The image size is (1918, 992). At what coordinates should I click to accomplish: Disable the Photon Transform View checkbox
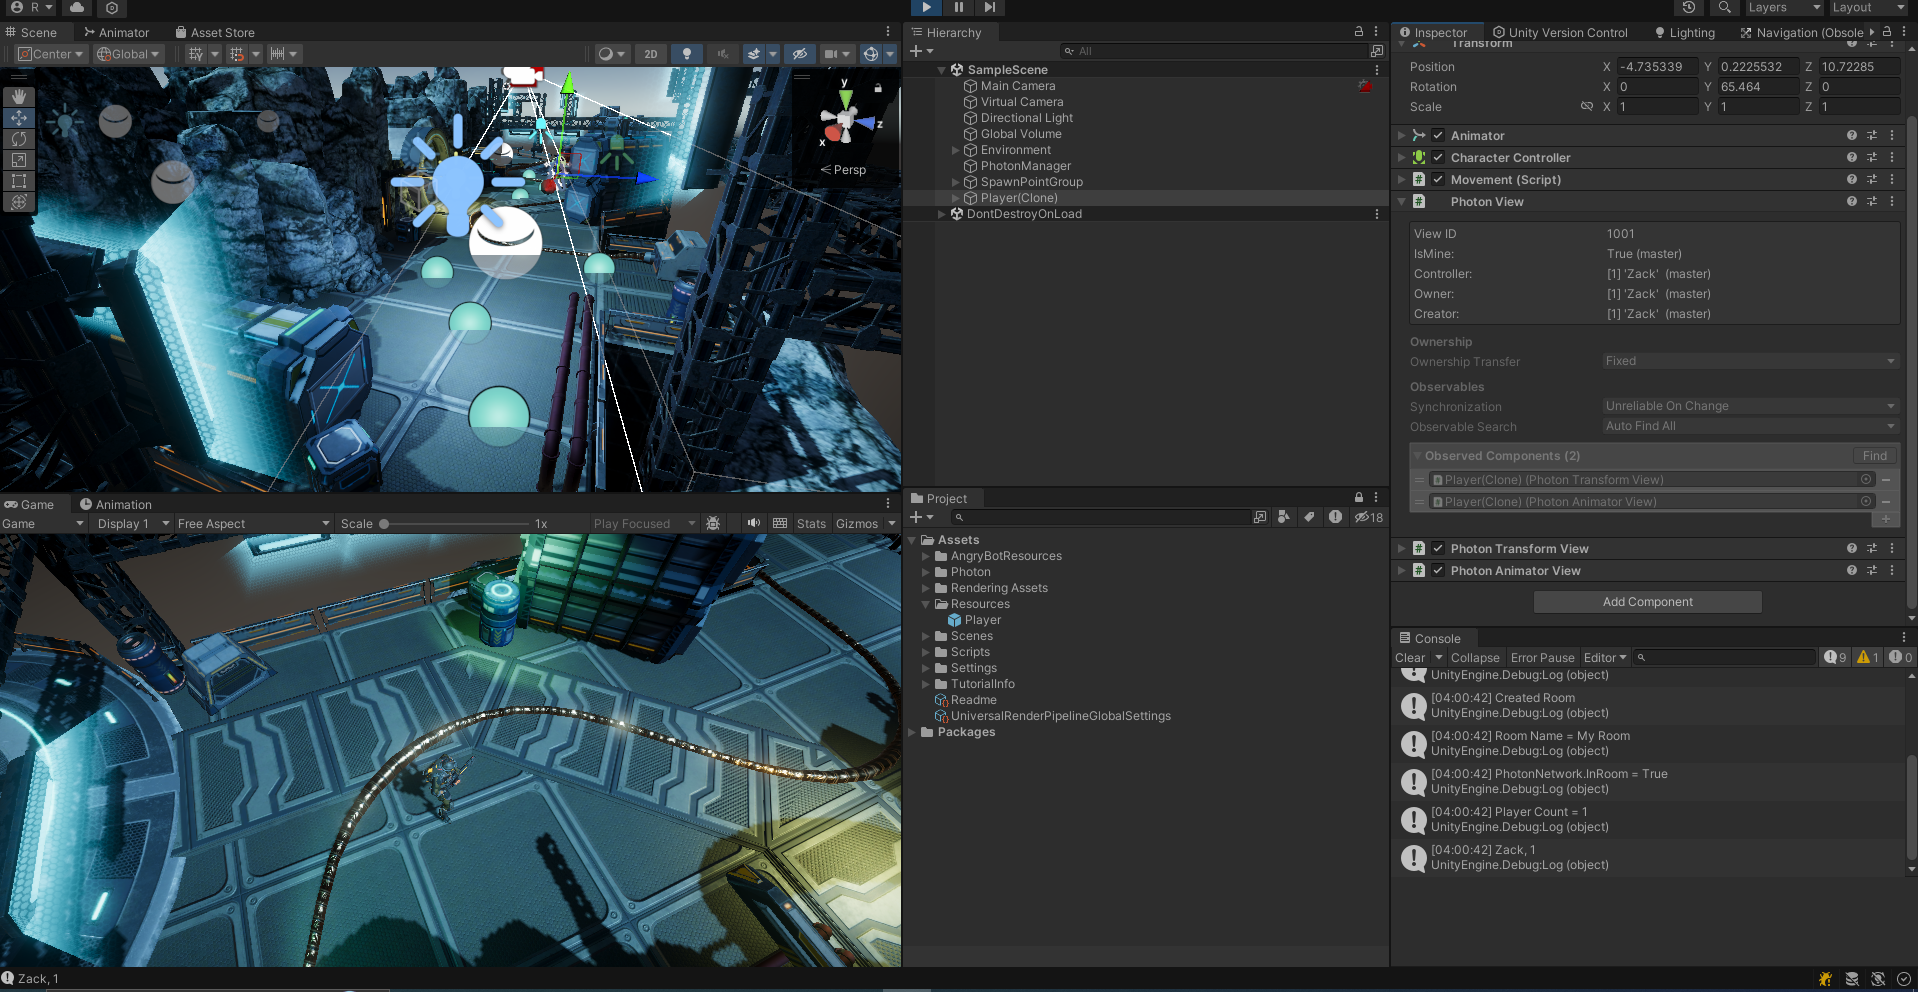(x=1438, y=548)
